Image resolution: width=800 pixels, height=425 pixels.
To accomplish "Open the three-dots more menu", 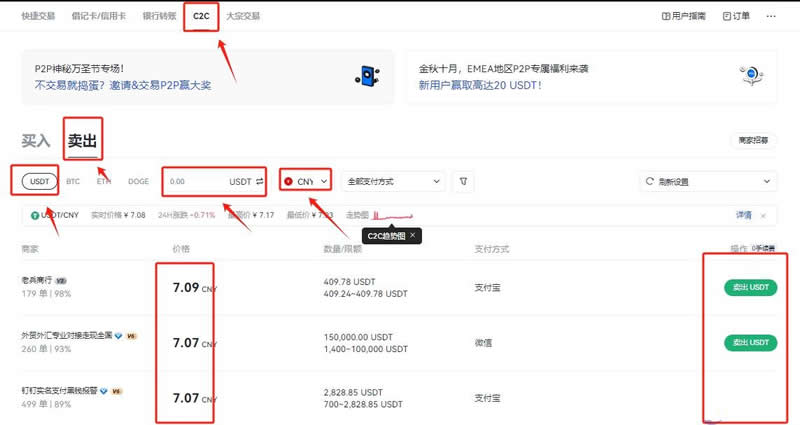I will point(771,16).
